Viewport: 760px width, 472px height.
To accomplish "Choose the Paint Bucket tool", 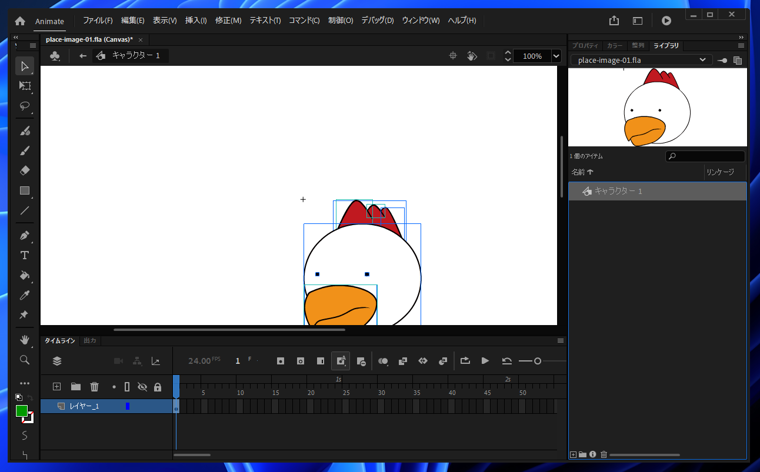I will (x=25, y=276).
